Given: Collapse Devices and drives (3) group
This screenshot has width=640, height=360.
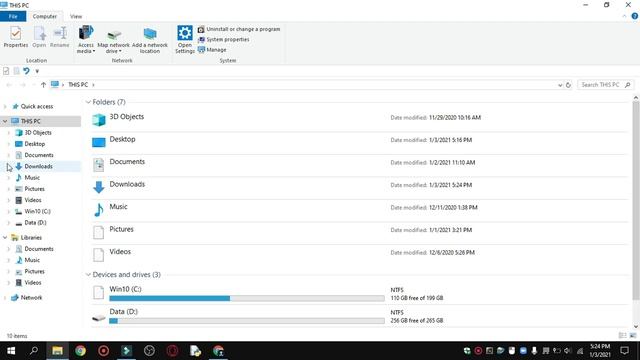Looking at the screenshot, I should 88,275.
